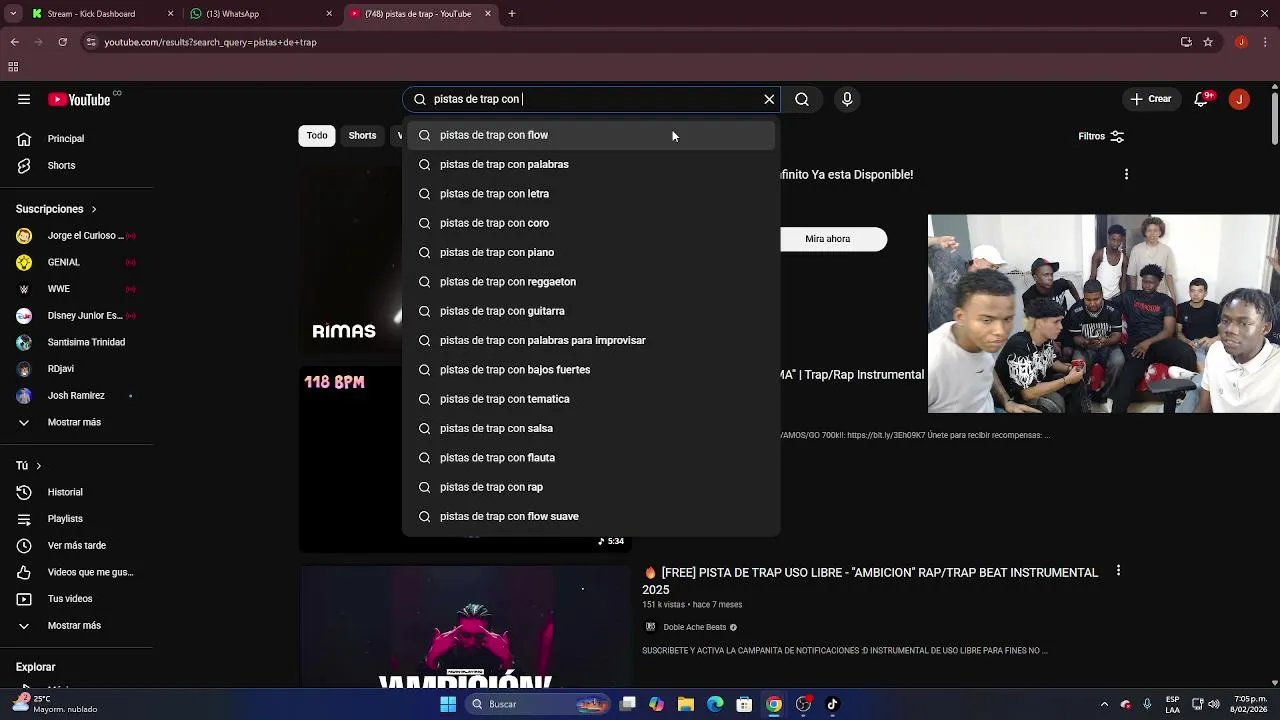Open TikTok from the taskbar
Image resolution: width=1280 pixels, height=720 pixels.
(832, 704)
